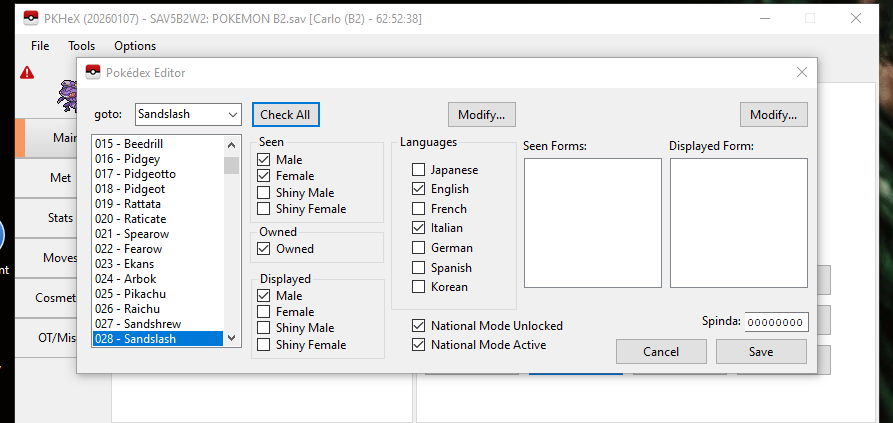Click Cancel to discard changes
The width and height of the screenshot is (893, 423).
tap(661, 352)
